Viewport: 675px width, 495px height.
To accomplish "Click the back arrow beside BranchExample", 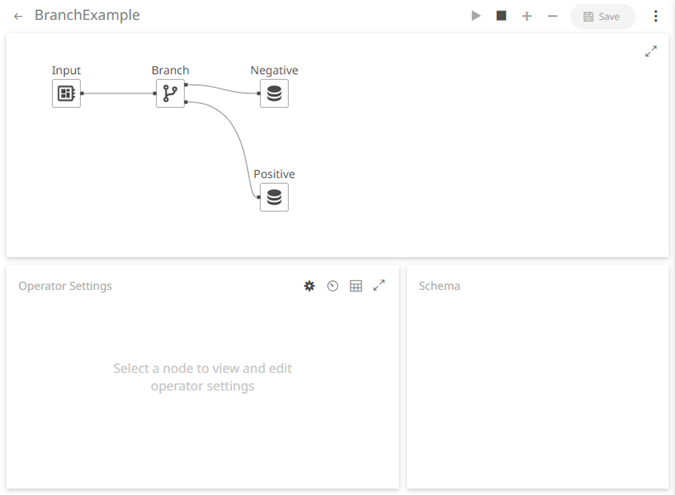I will pos(18,16).
